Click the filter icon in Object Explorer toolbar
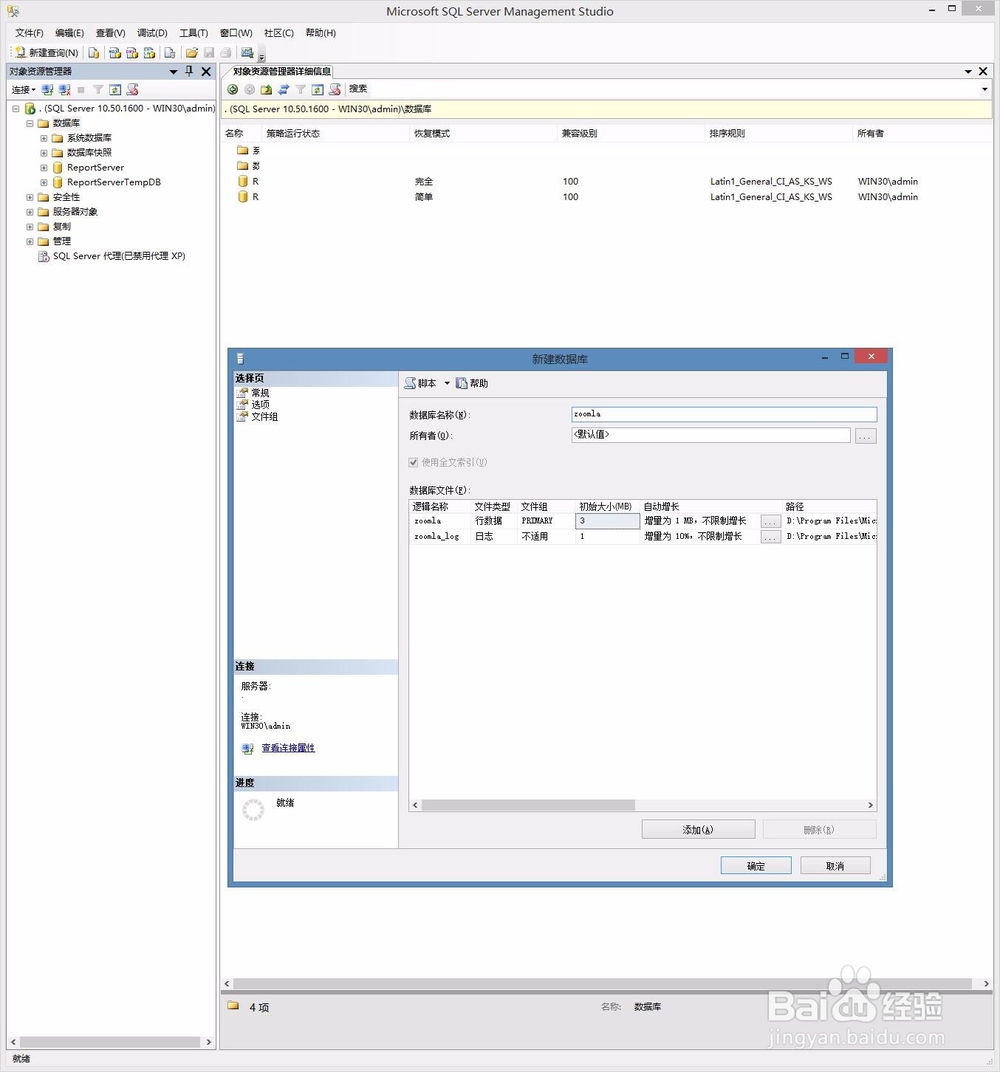The image size is (1000, 1072). coord(98,90)
